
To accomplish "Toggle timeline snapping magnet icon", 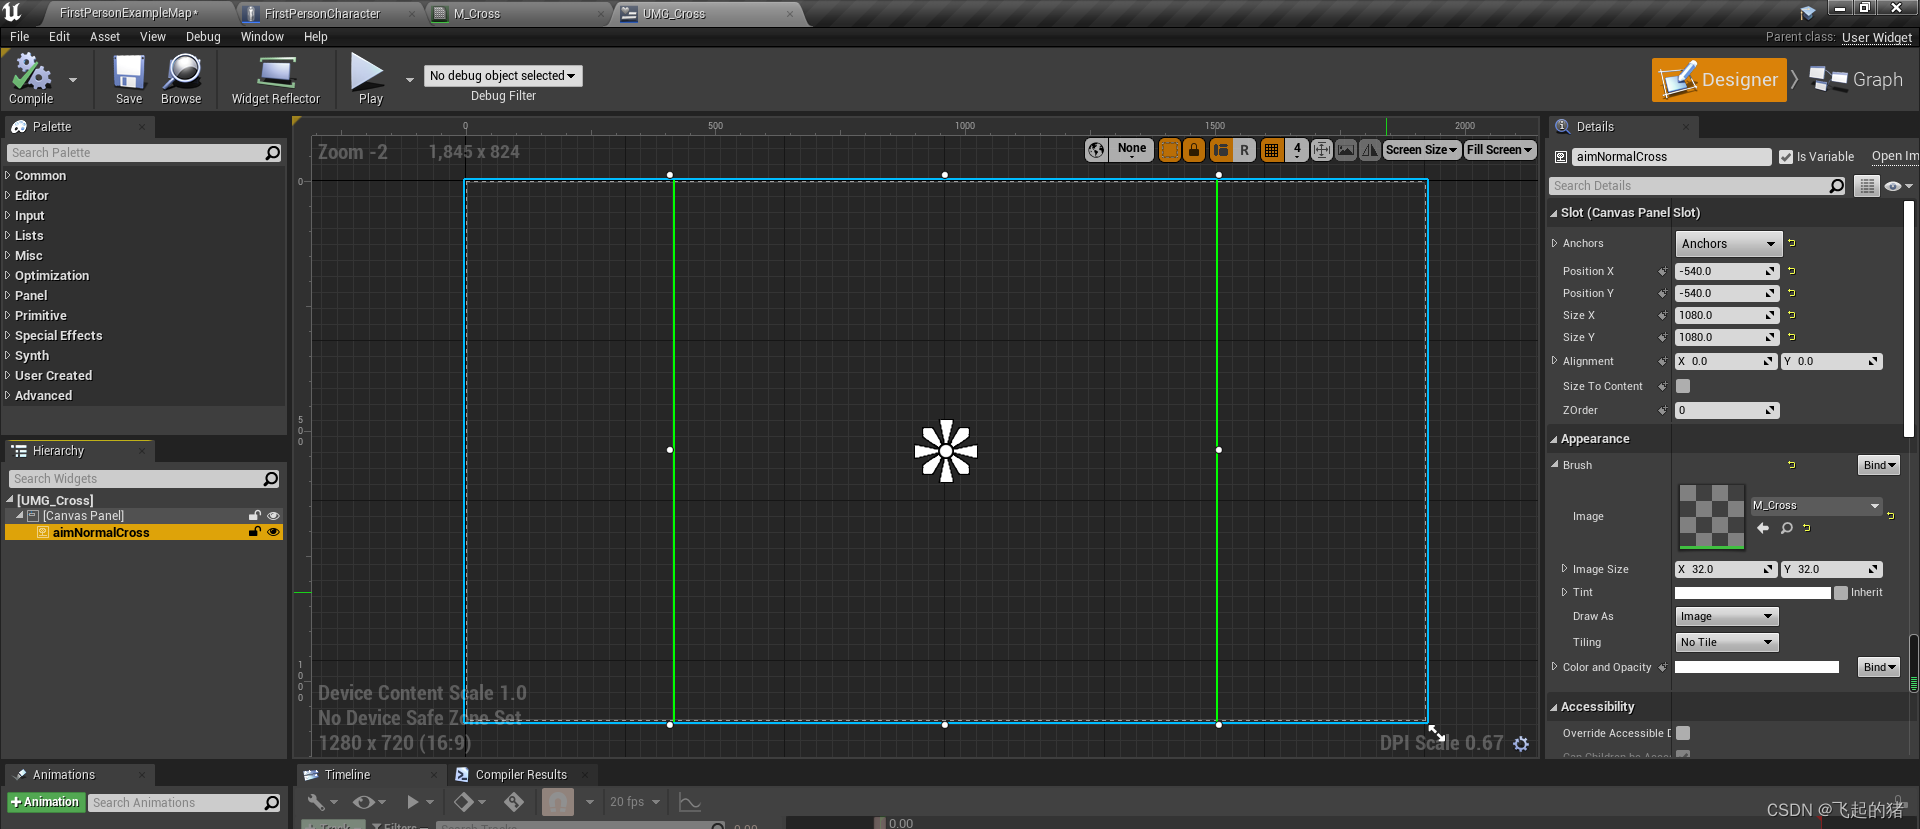I will coord(558,802).
